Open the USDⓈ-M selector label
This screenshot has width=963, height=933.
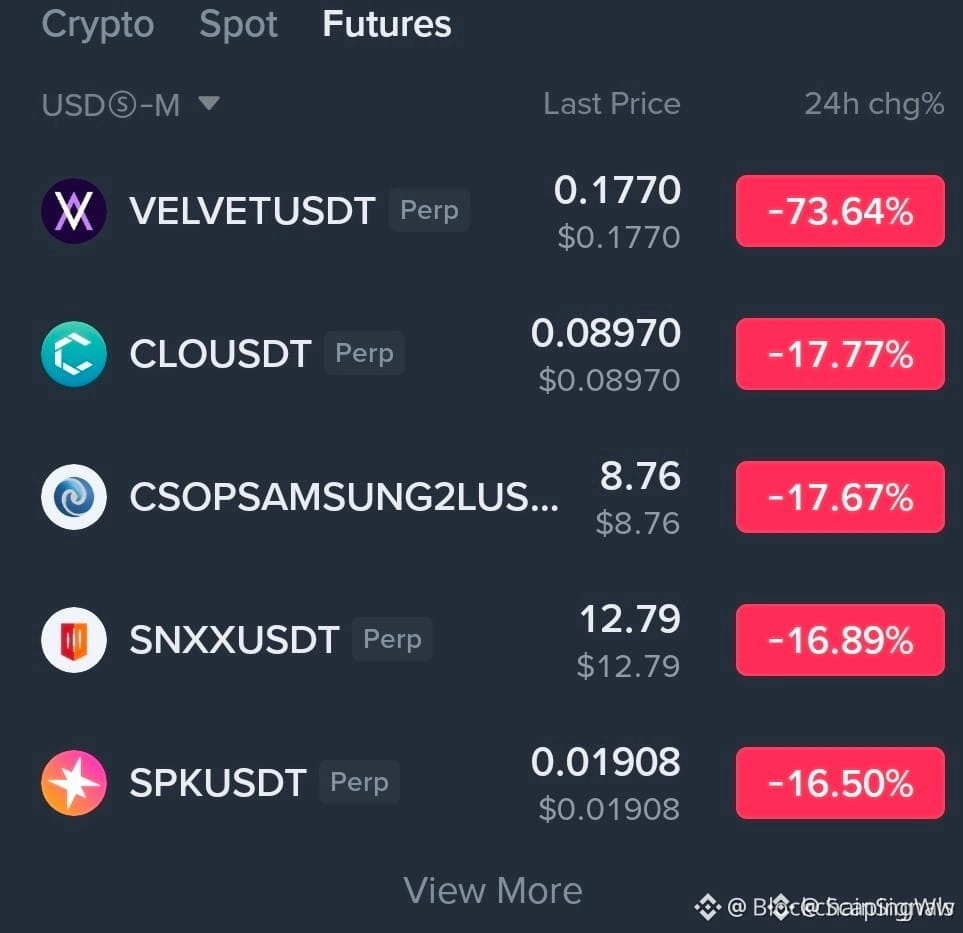click(x=111, y=104)
